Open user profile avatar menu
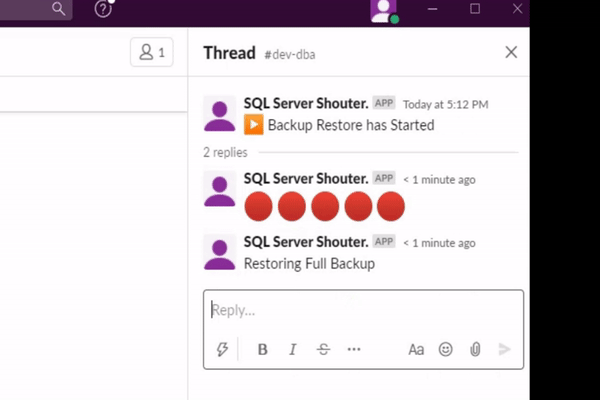This screenshot has height=400, width=600. [x=382, y=10]
